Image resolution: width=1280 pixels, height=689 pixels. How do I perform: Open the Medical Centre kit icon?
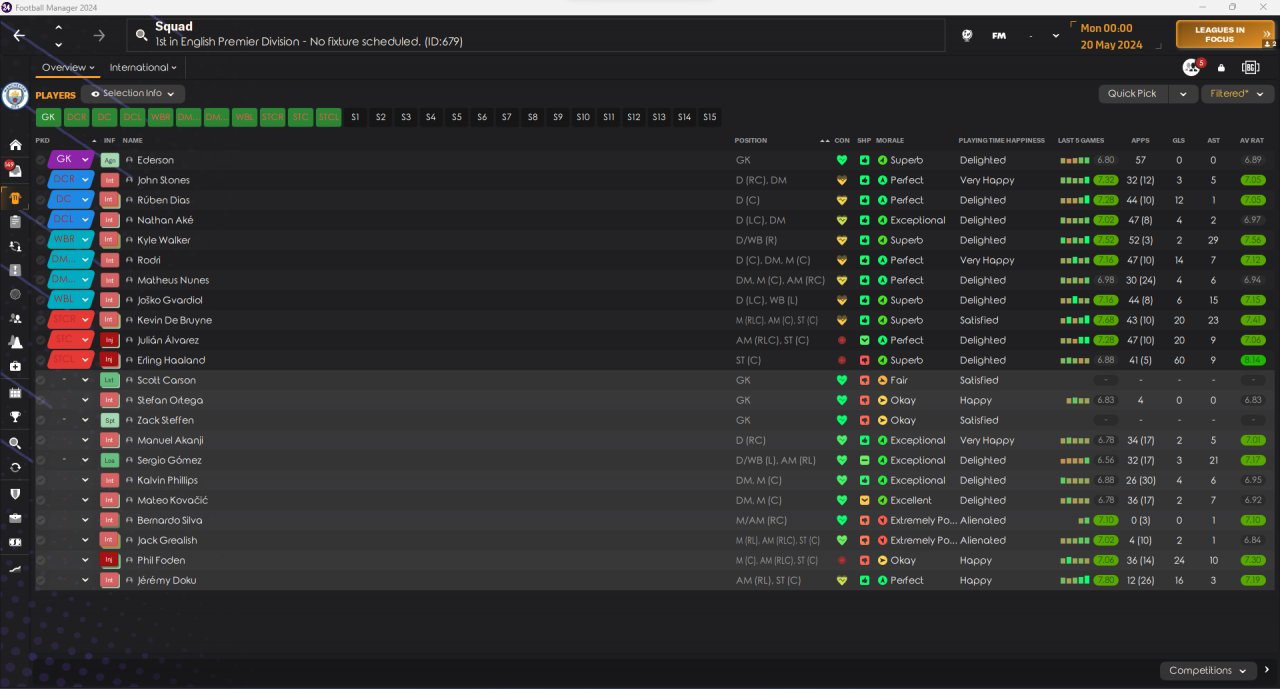click(15, 367)
